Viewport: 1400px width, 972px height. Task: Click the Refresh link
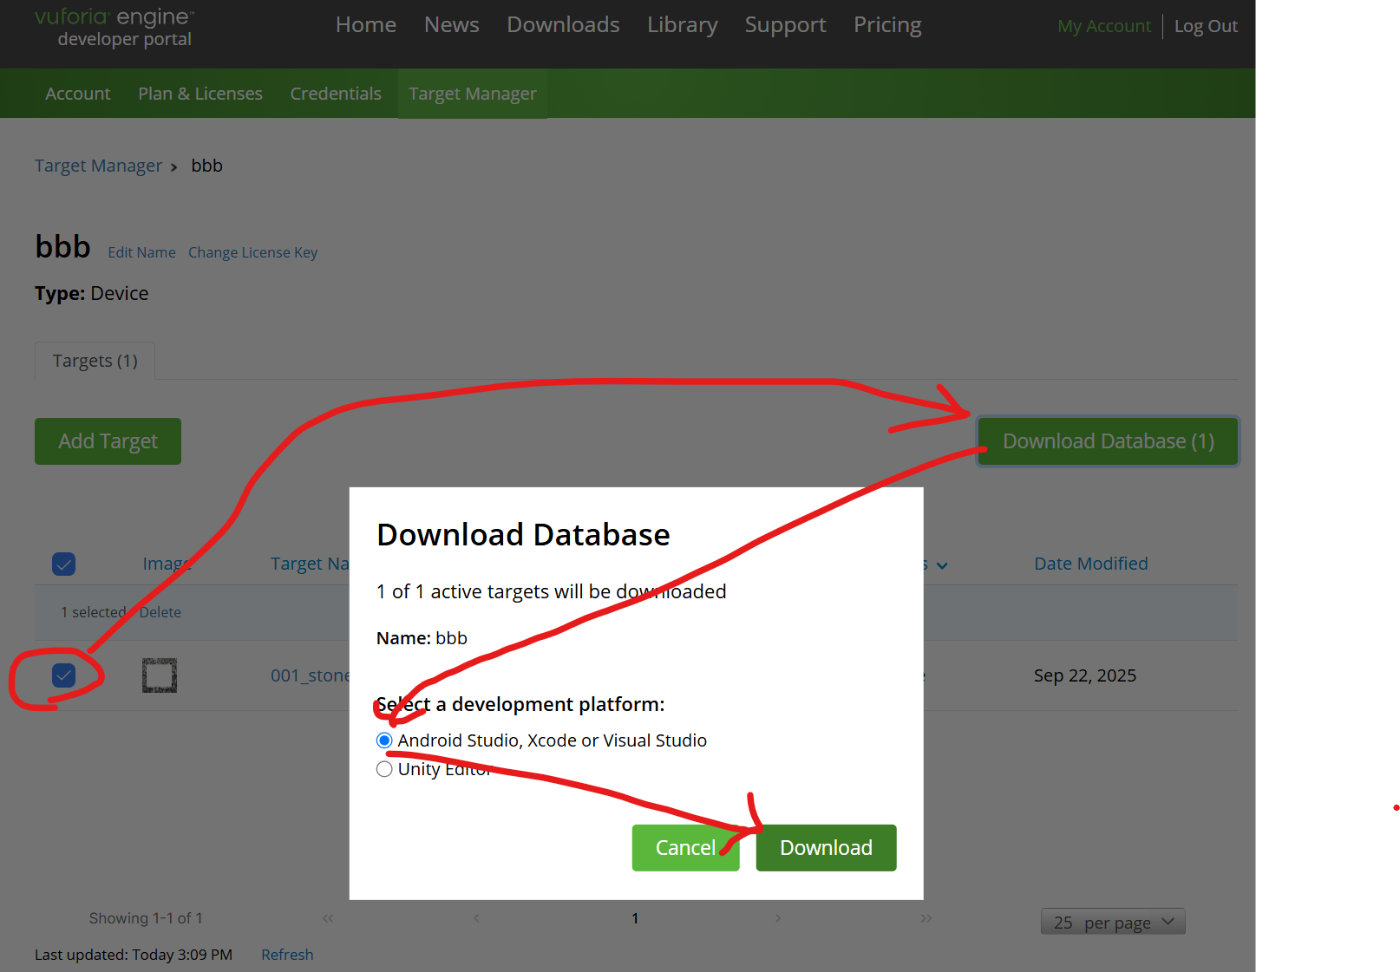[287, 955]
